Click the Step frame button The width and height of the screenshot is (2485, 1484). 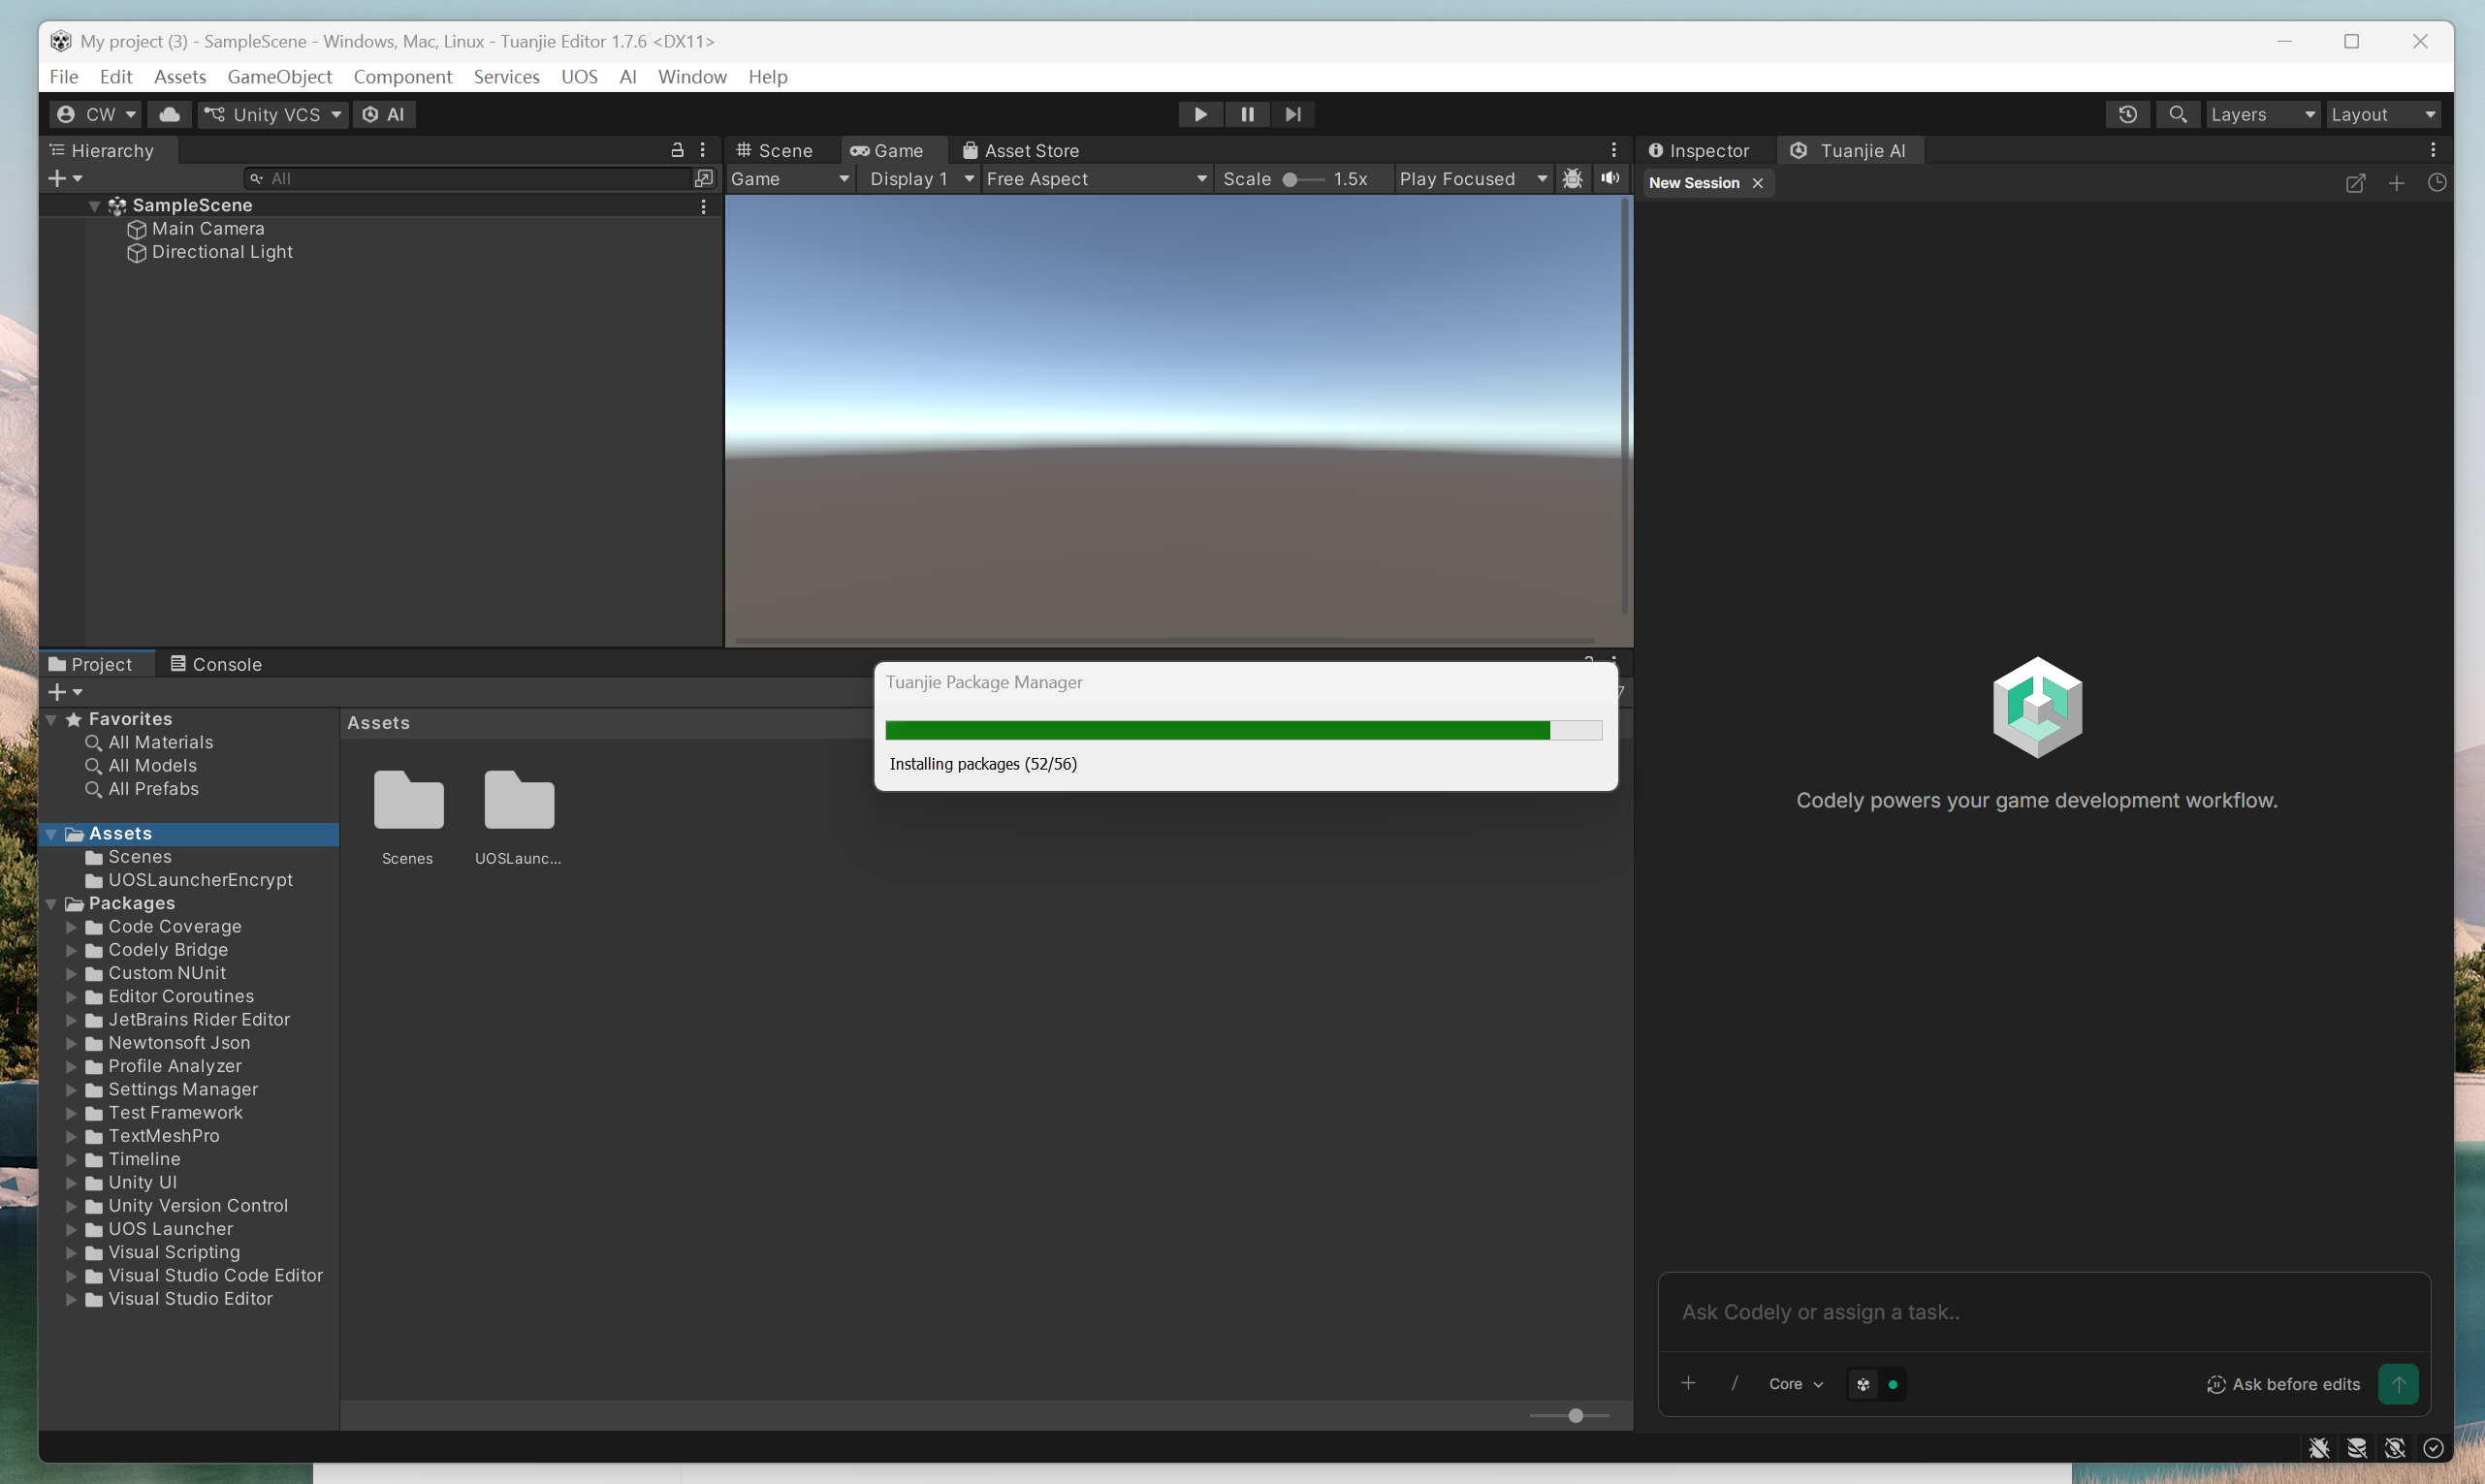1293,114
